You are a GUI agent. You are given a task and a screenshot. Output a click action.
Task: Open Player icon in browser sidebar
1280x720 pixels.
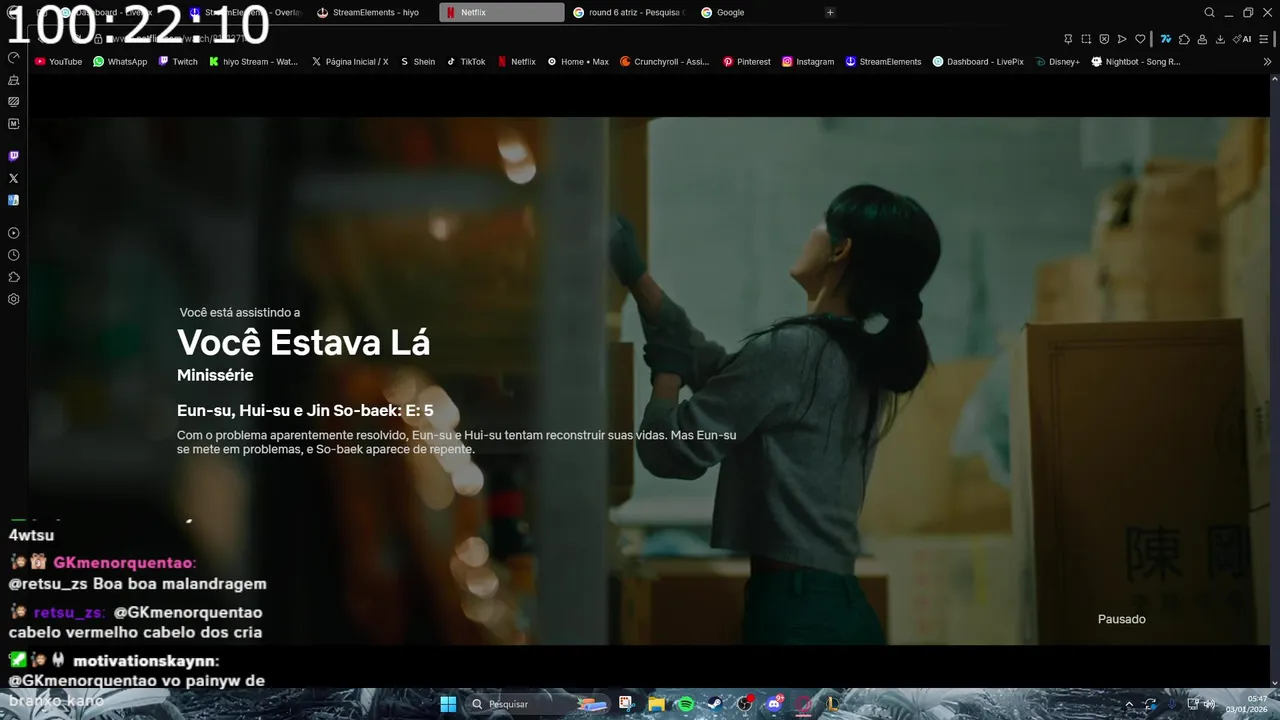14,233
